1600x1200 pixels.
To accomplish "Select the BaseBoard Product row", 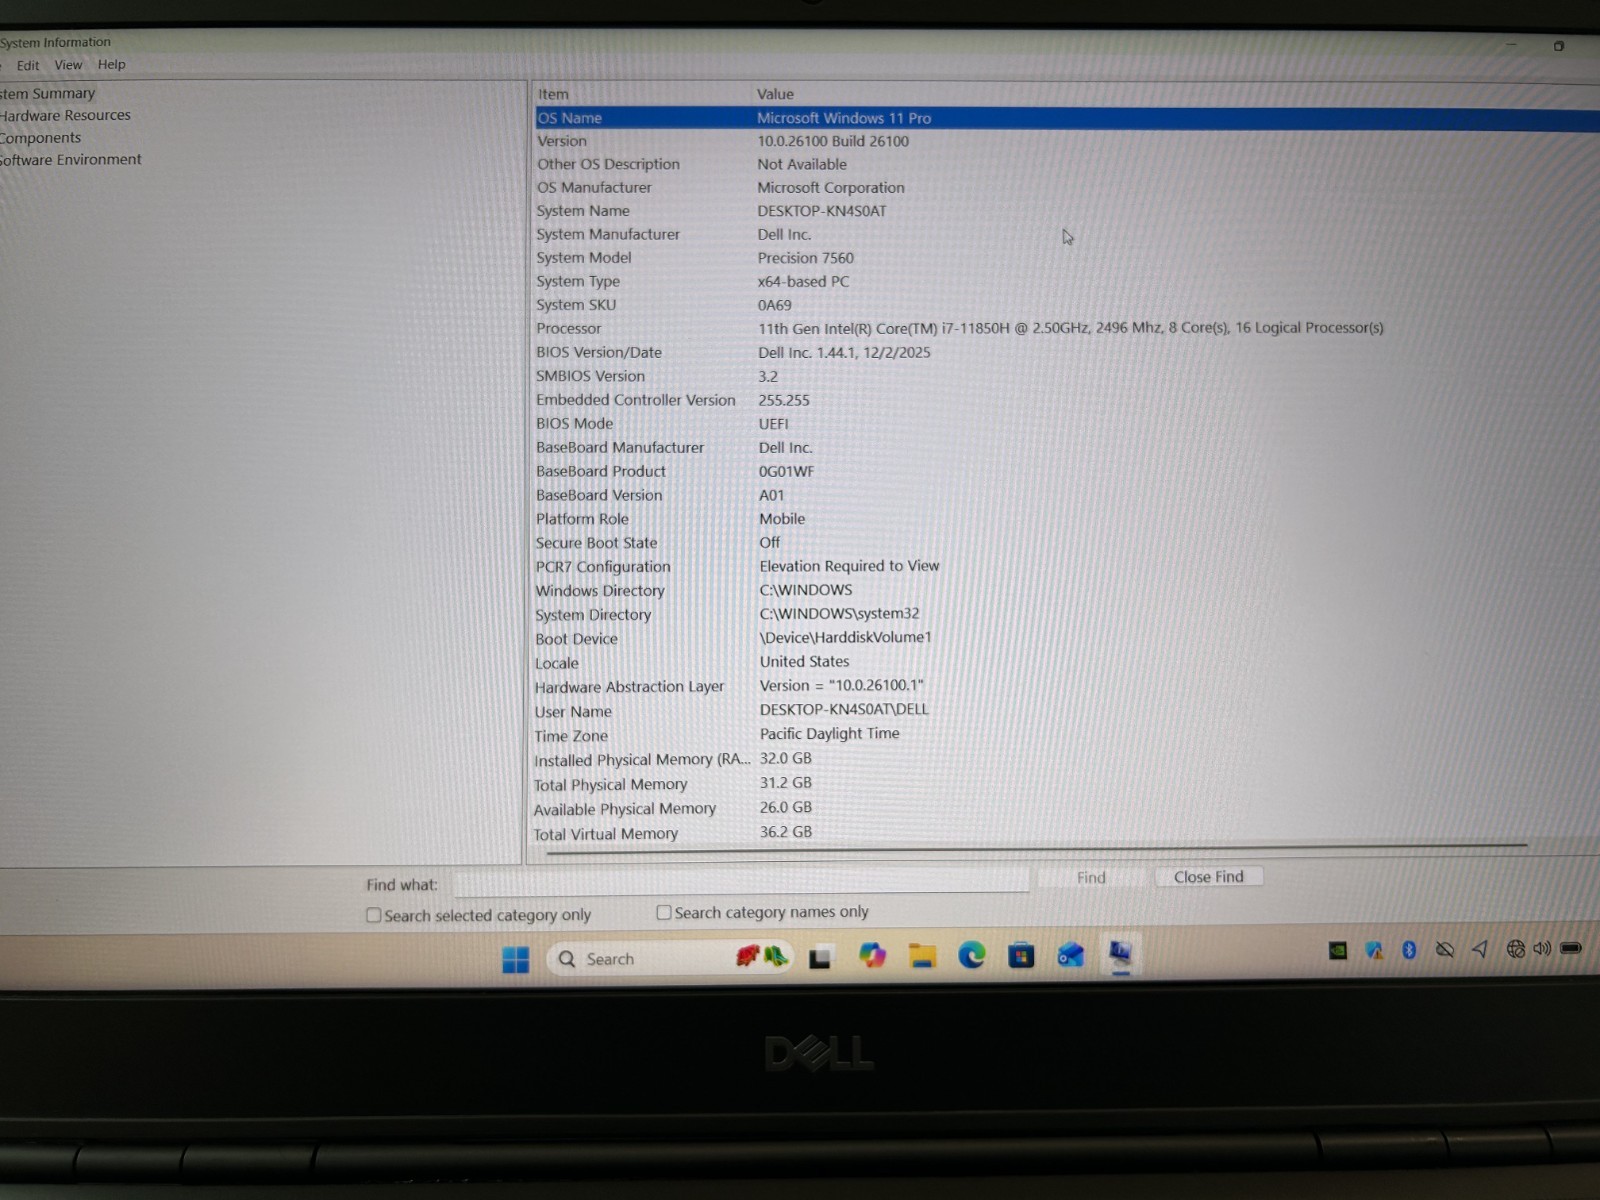I will point(1066,471).
